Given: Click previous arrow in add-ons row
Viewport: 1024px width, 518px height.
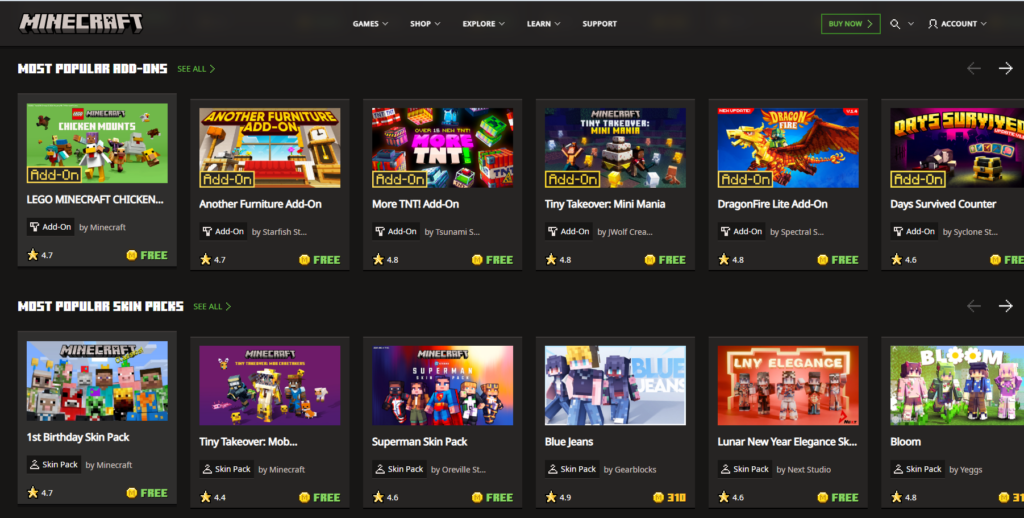Looking at the screenshot, I should pyautogui.click(x=974, y=68).
